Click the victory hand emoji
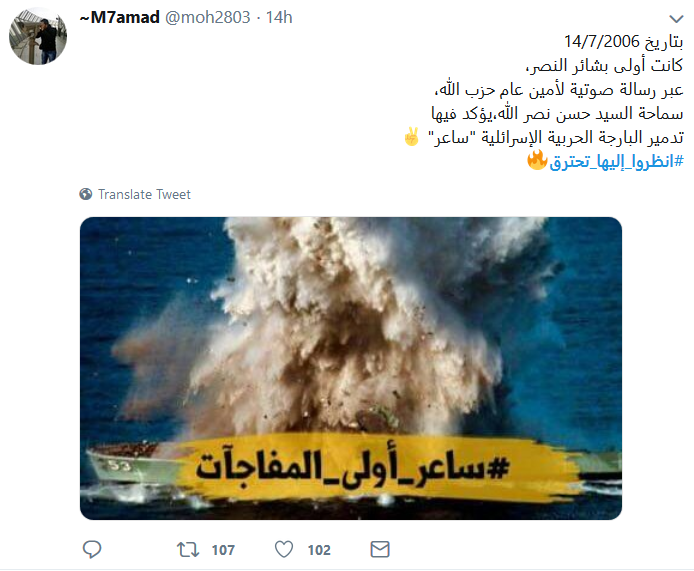This screenshot has height=571, width=694. tap(412, 137)
